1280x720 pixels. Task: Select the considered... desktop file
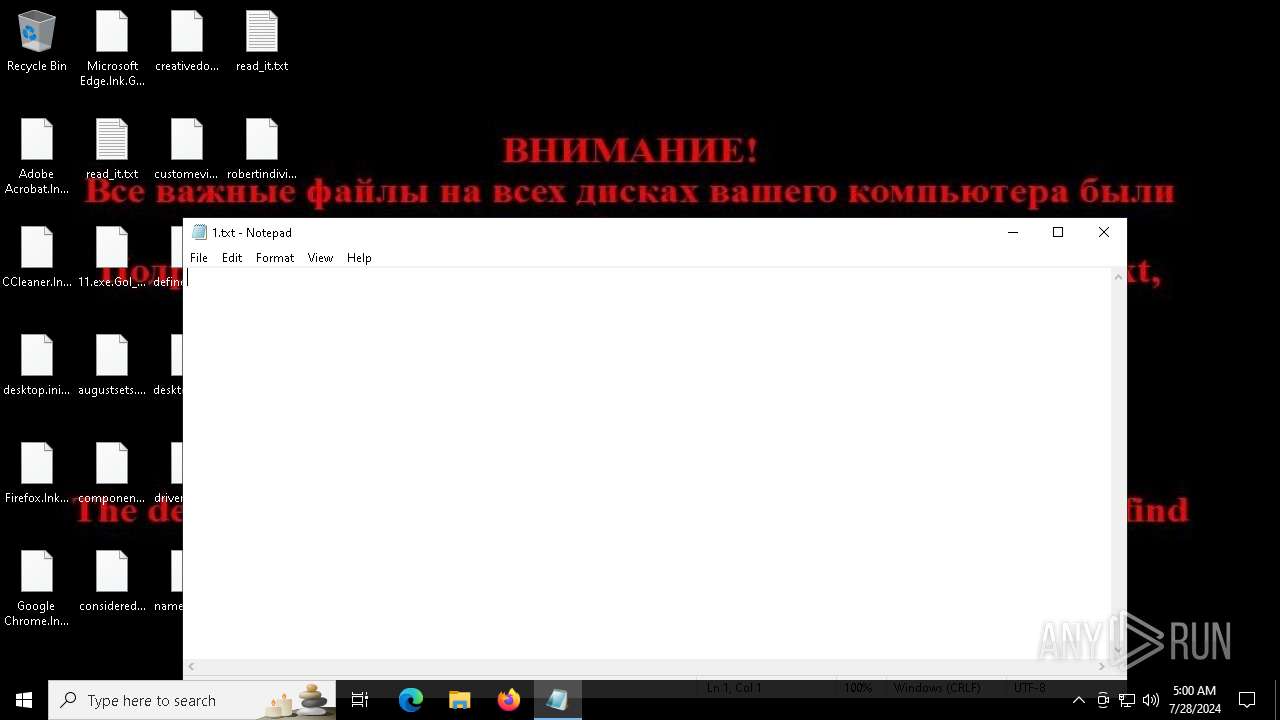point(112,582)
